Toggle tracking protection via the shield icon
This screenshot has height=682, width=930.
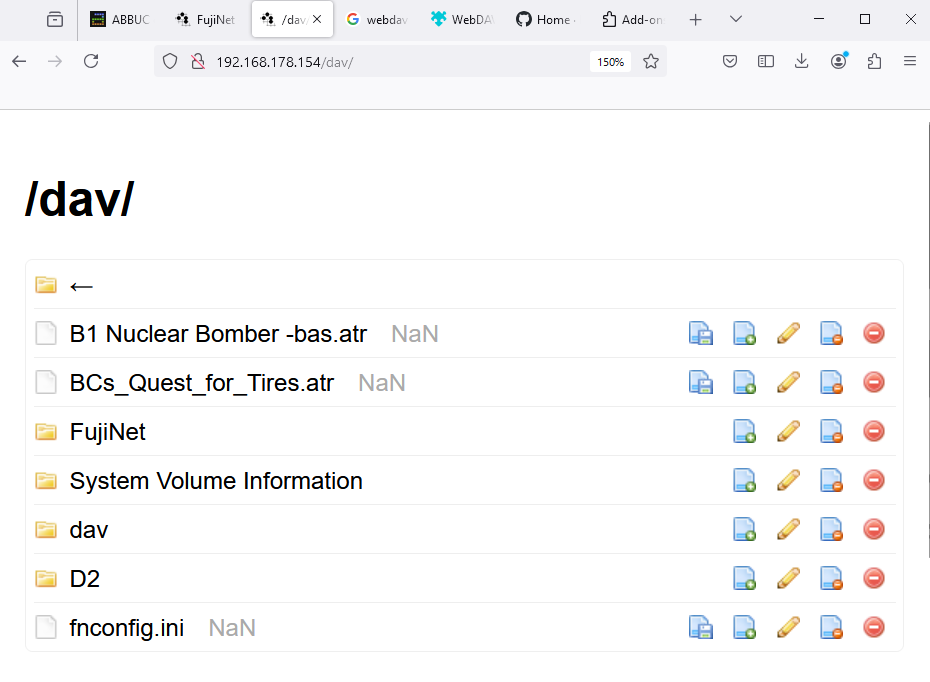[x=170, y=61]
